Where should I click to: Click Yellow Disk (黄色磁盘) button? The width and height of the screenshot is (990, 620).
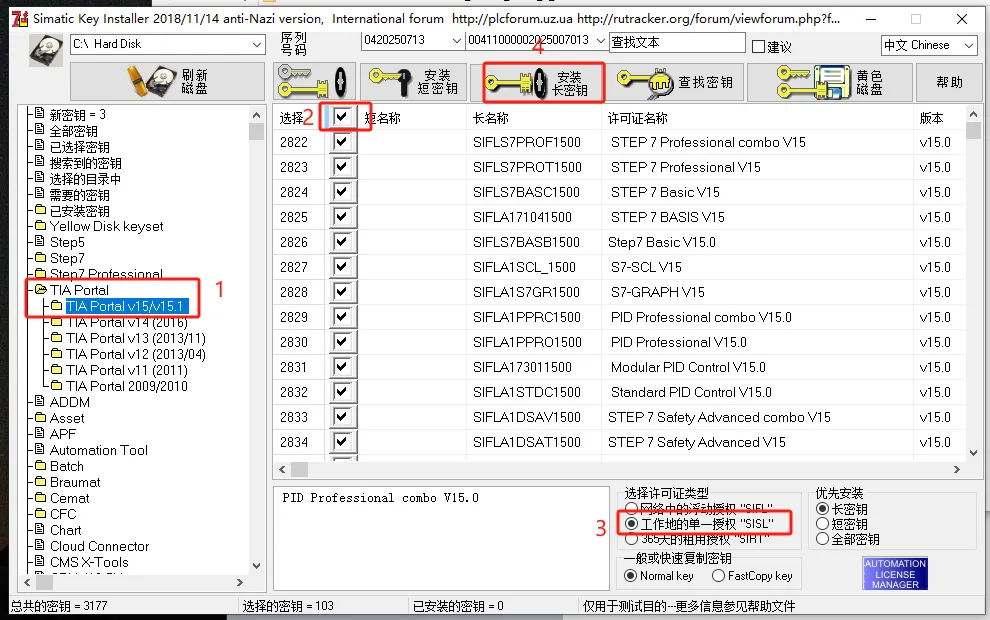tap(830, 82)
